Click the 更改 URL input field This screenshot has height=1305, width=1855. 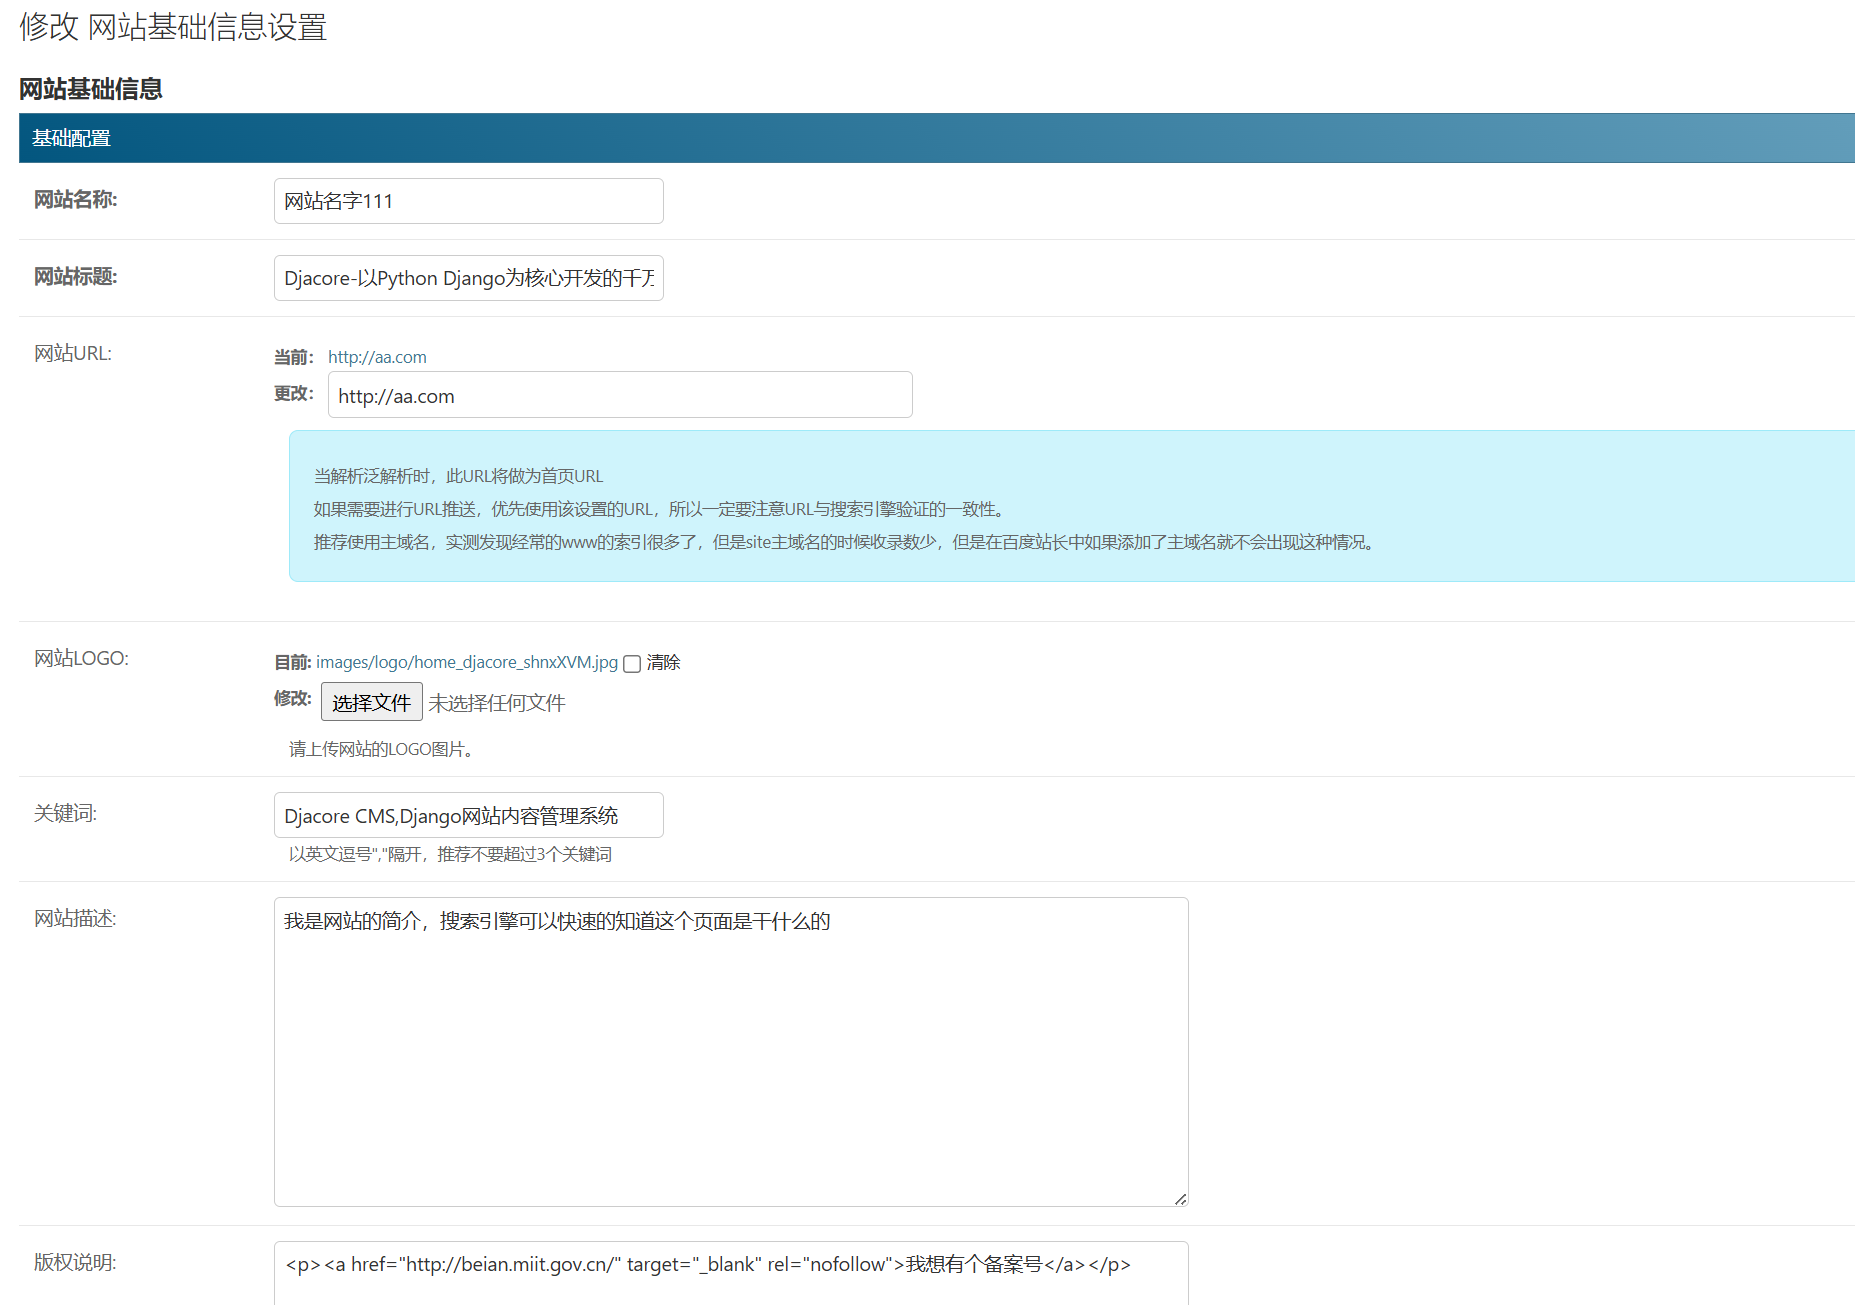pyautogui.click(x=619, y=395)
